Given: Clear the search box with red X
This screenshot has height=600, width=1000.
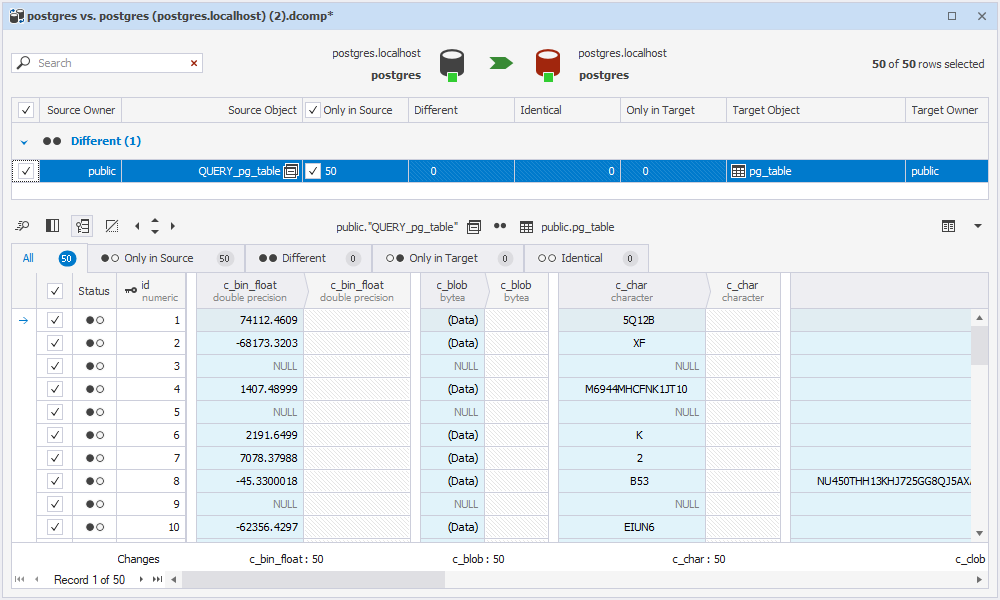Looking at the screenshot, I should [194, 63].
